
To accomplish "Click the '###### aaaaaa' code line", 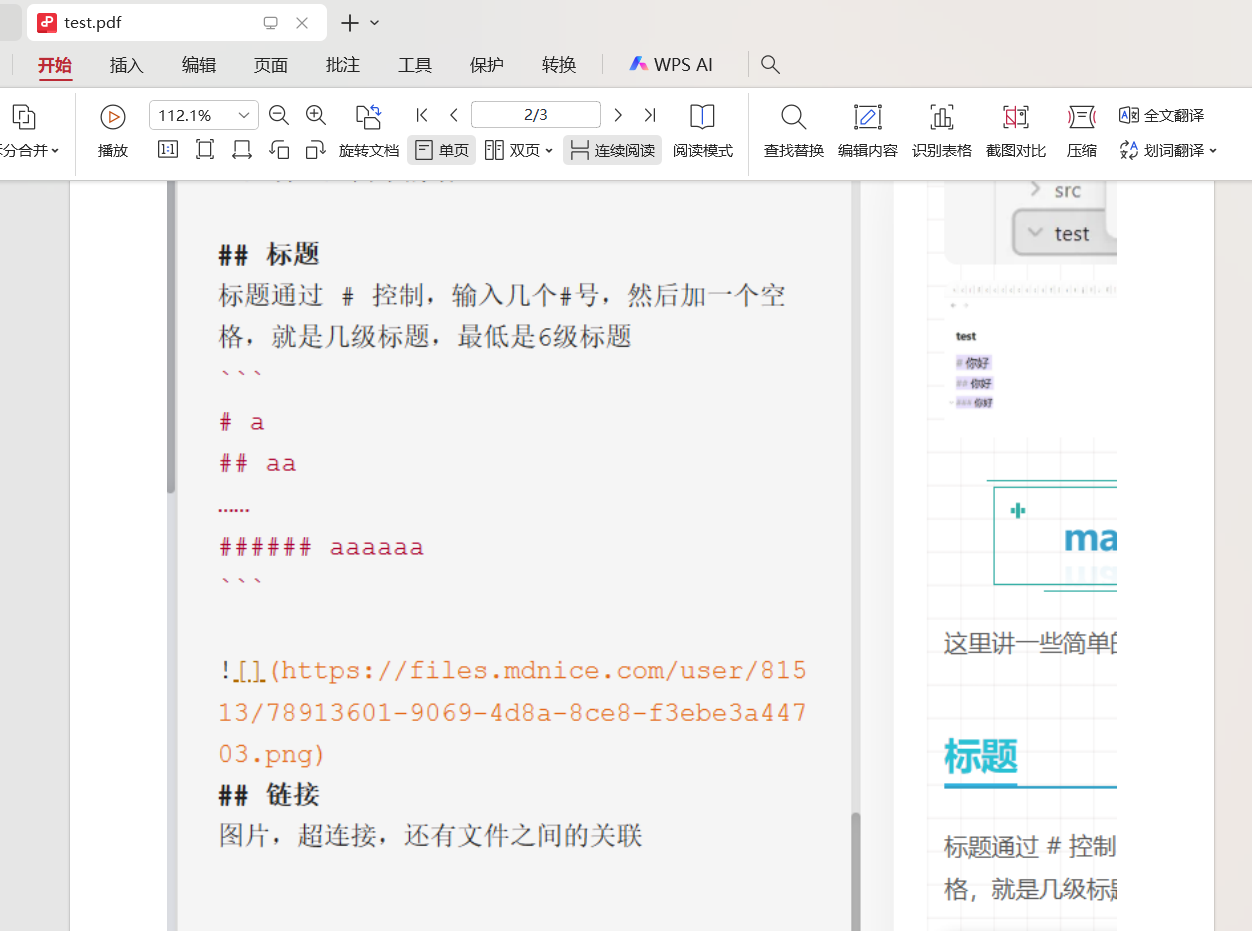I will (x=322, y=547).
